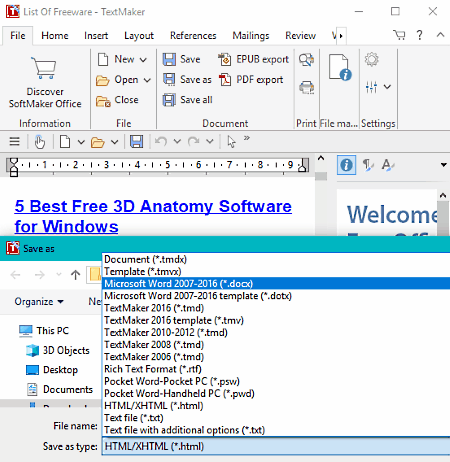450x462 pixels.
Task: Switch to the Layout ribbon tab
Action: 139,36
